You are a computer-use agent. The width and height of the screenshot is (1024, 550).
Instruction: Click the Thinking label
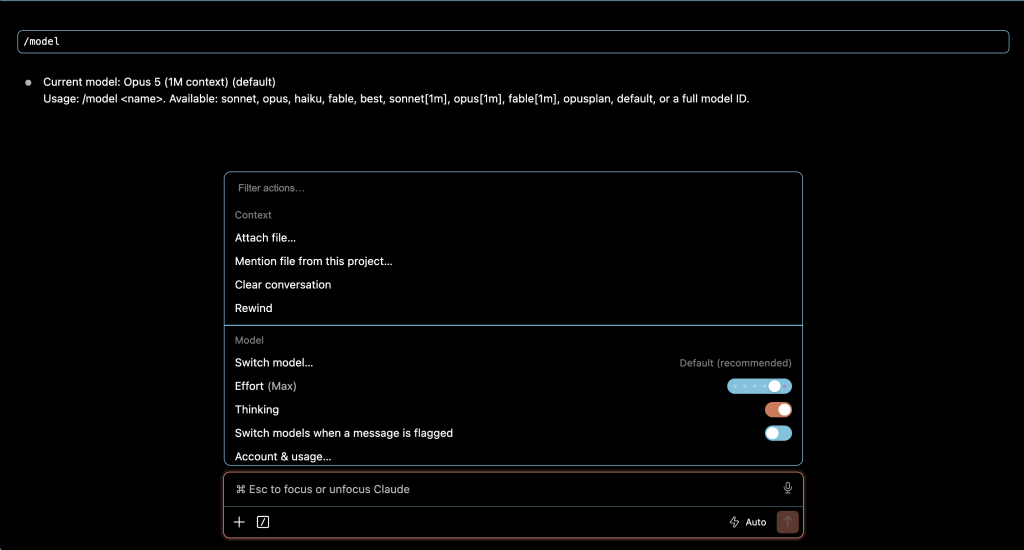pyautogui.click(x=257, y=410)
